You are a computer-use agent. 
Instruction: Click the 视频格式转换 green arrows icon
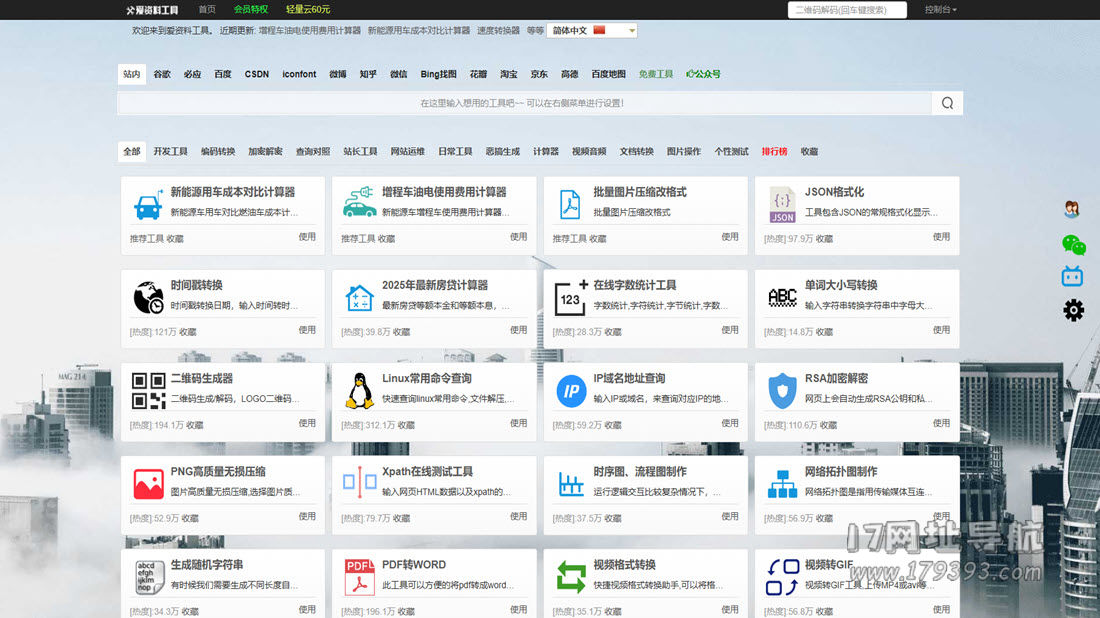click(571, 577)
